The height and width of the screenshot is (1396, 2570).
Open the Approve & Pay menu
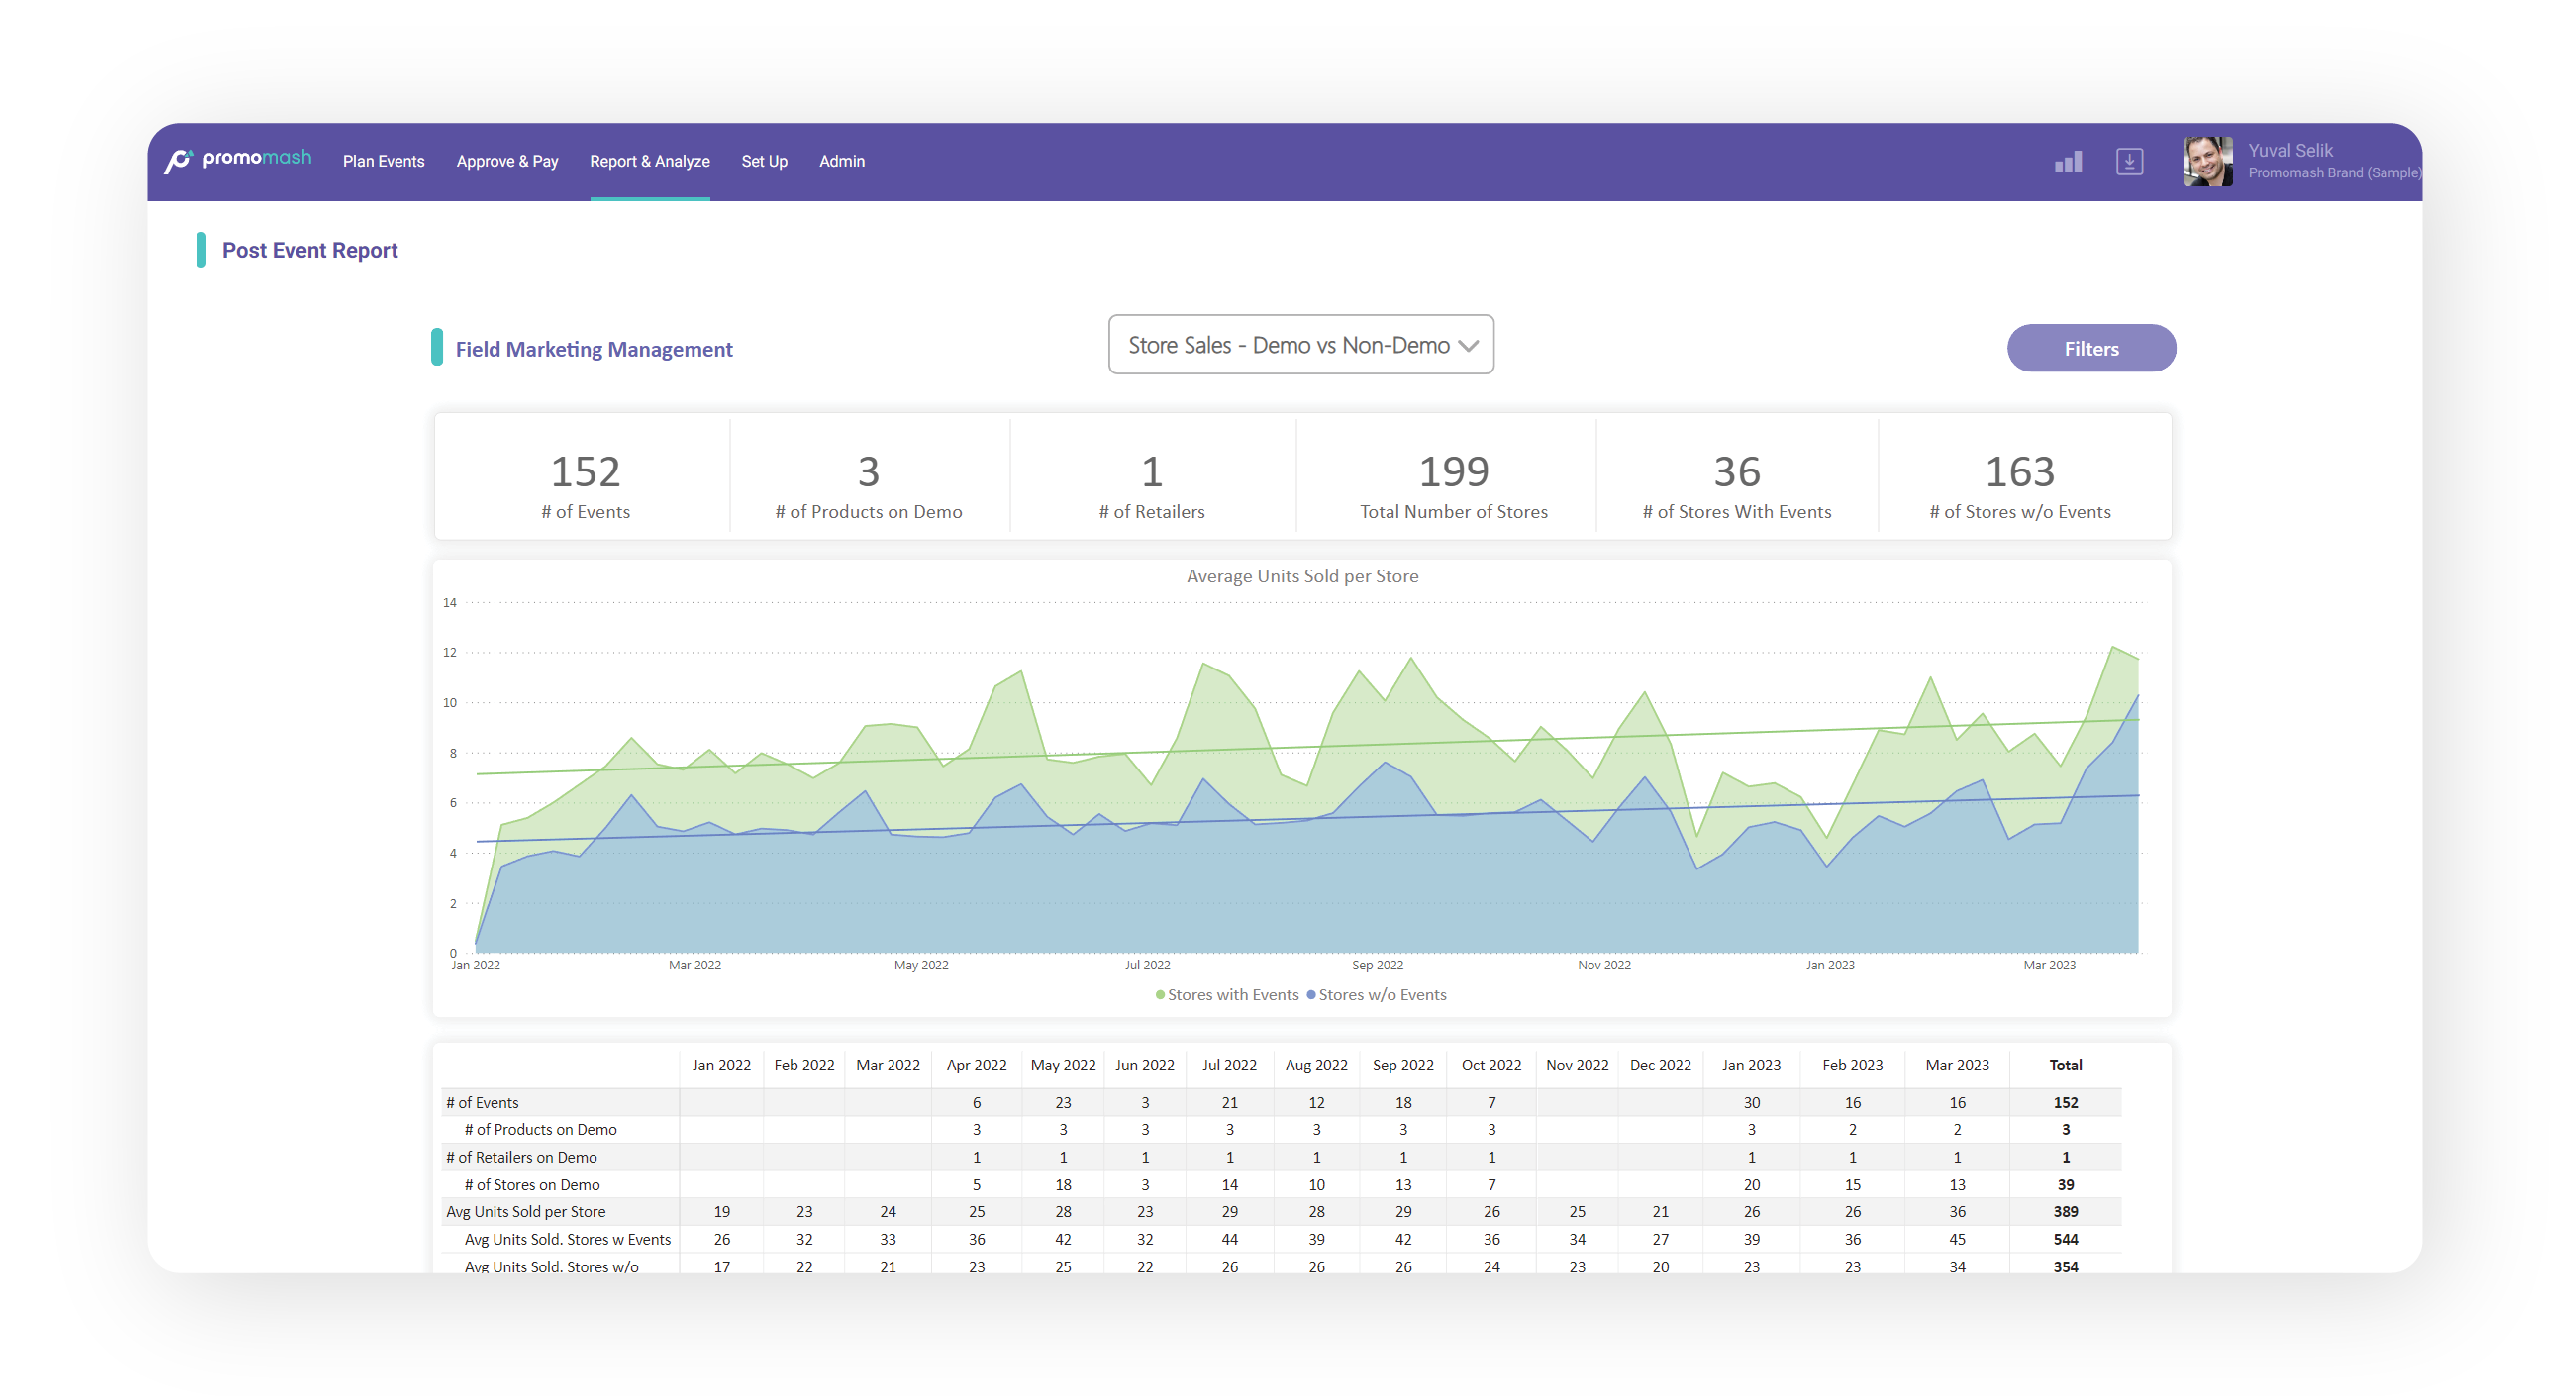[x=507, y=162]
